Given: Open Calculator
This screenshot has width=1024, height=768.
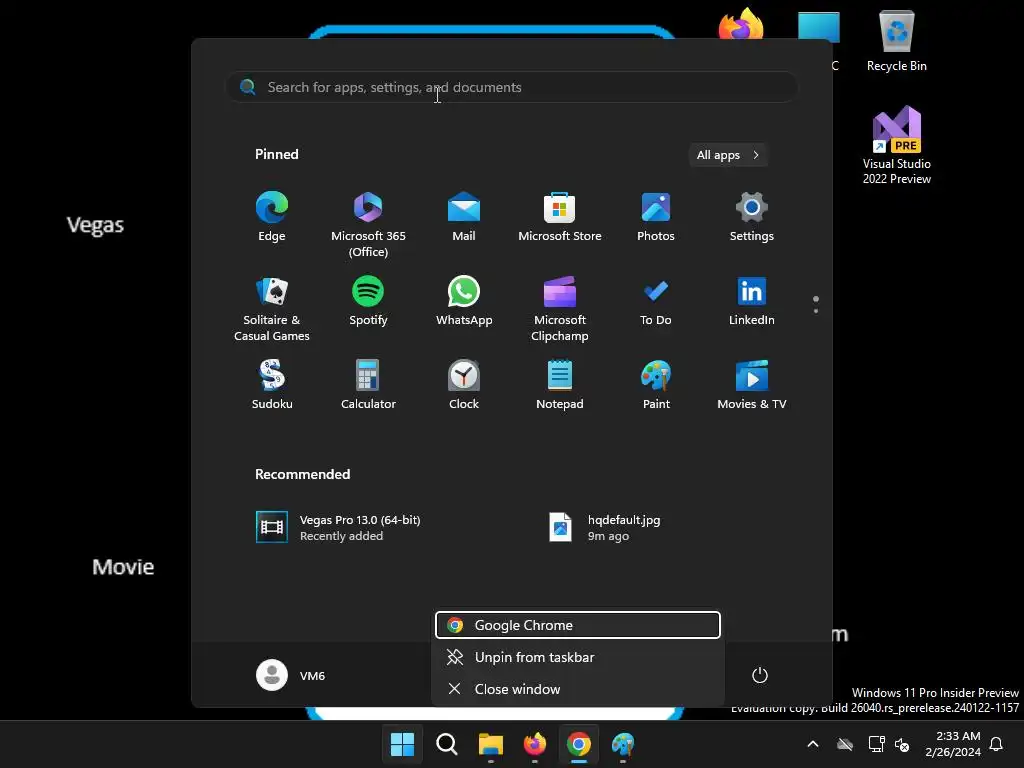Looking at the screenshot, I should click(x=368, y=385).
